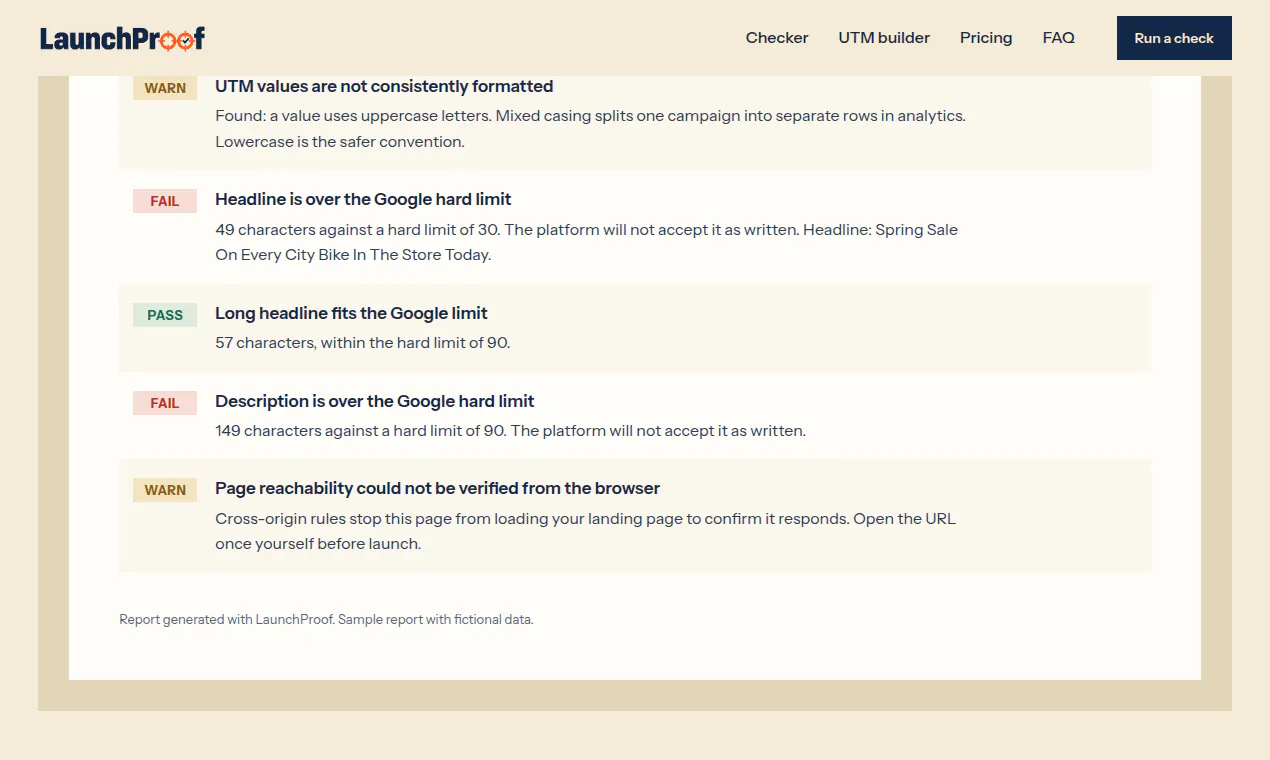This screenshot has height=760, width=1270.
Task: Select the Page reachability could not be verified title
Action: [437, 488]
